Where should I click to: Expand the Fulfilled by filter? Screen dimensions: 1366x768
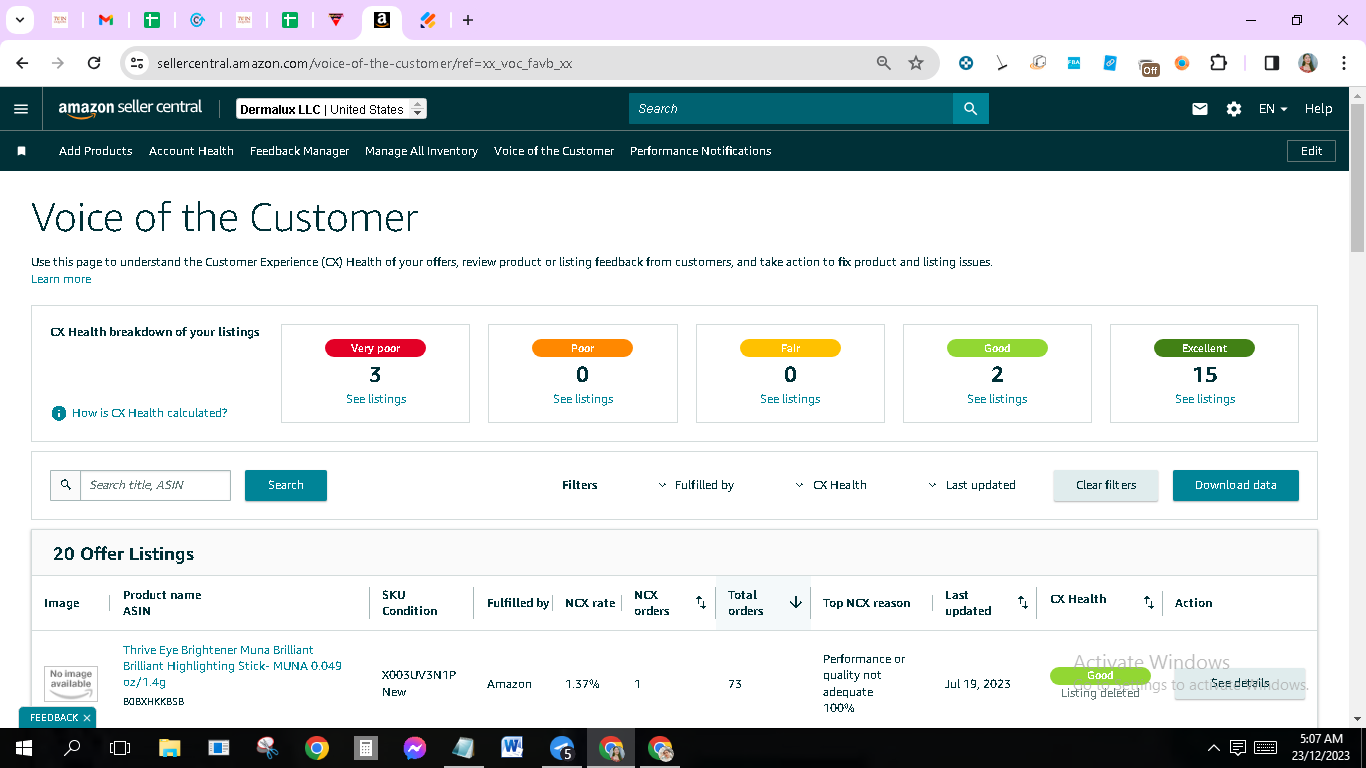(x=696, y=485)
